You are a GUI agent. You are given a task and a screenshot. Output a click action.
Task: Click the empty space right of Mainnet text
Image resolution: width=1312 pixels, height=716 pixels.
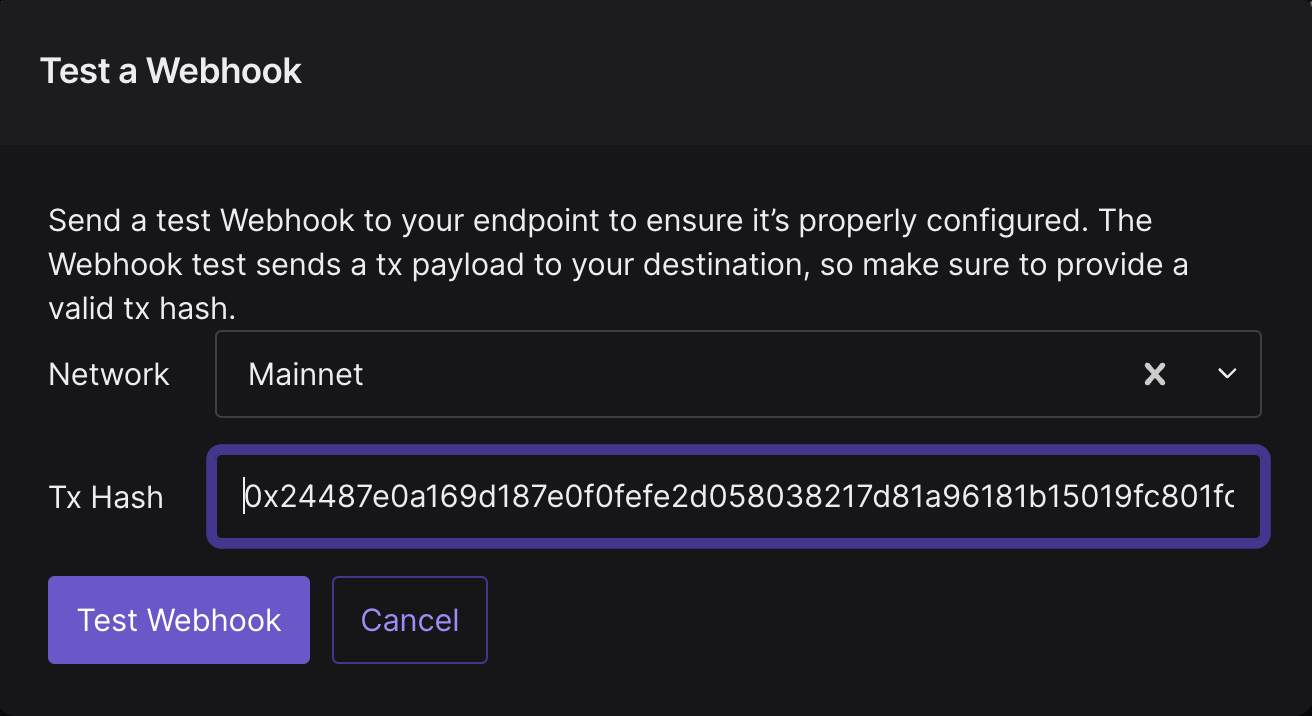point(750,374)
